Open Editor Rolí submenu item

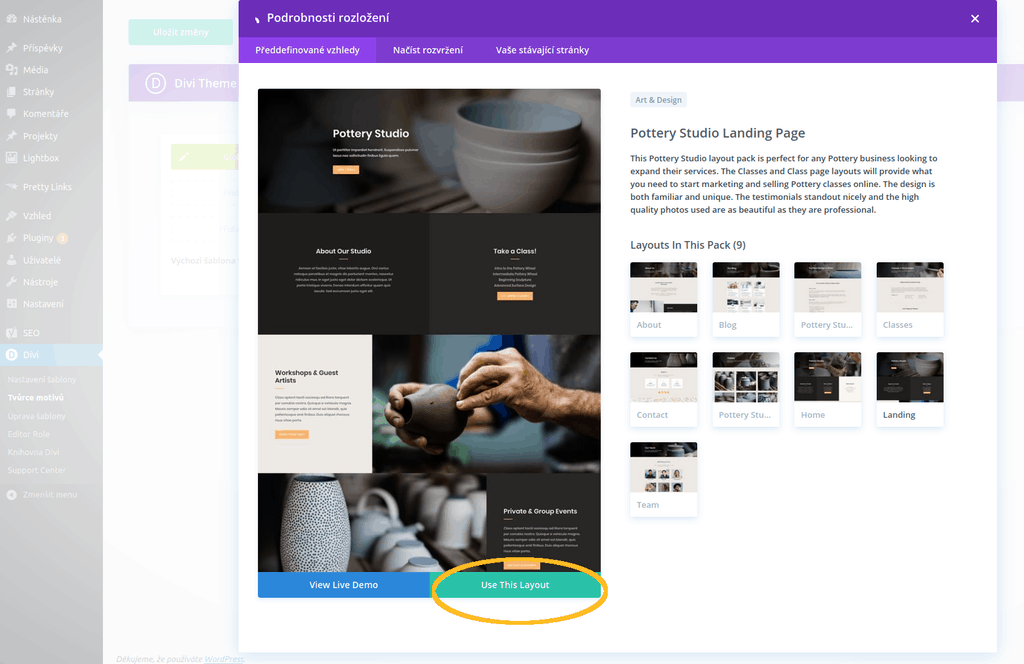point(29,434)
